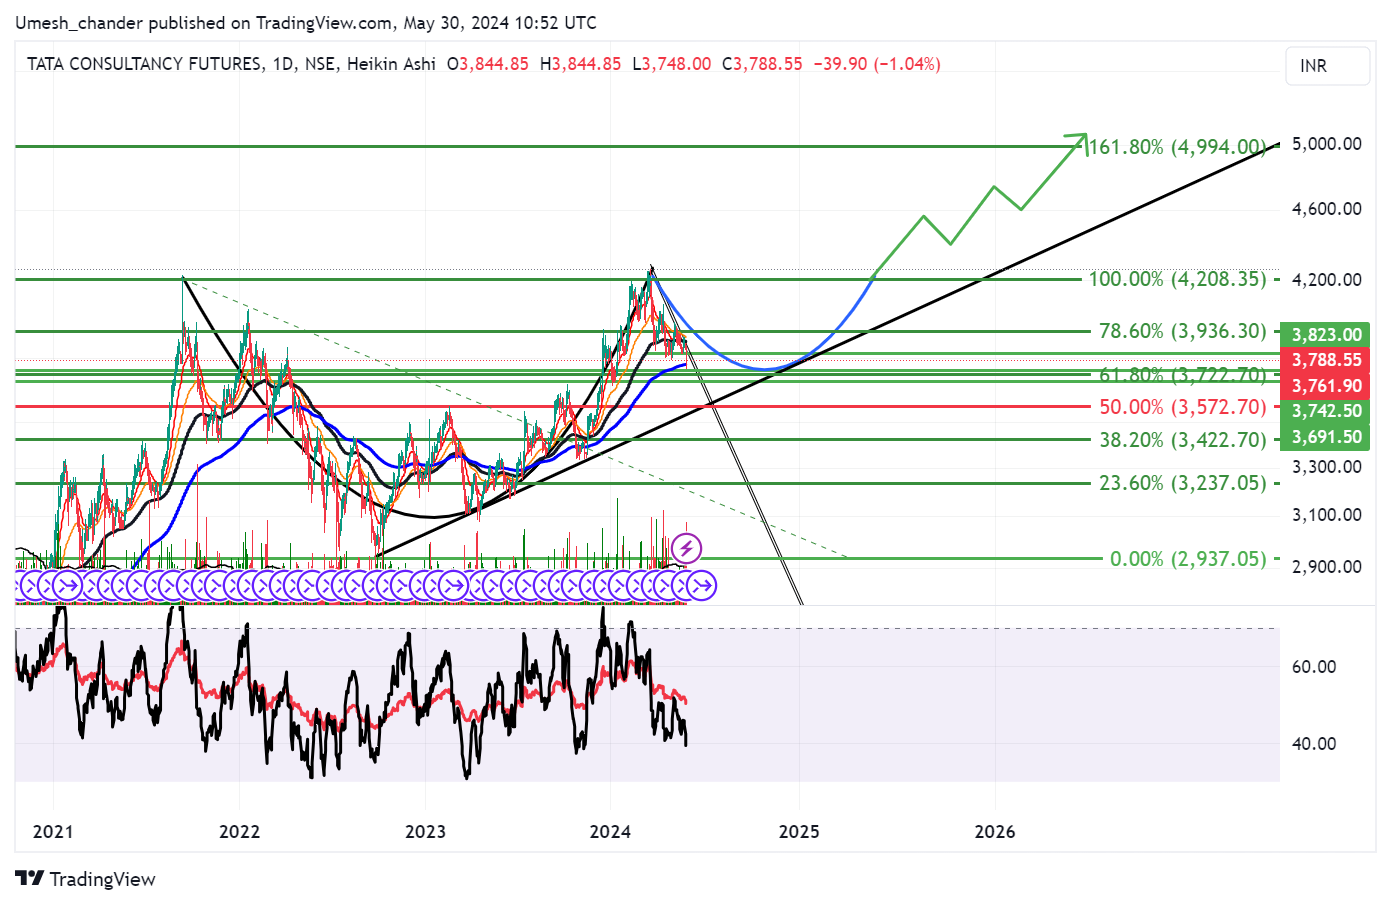Click the change value −39.90 (−1.04%)

pyautogui.click(x=877, y=64)
